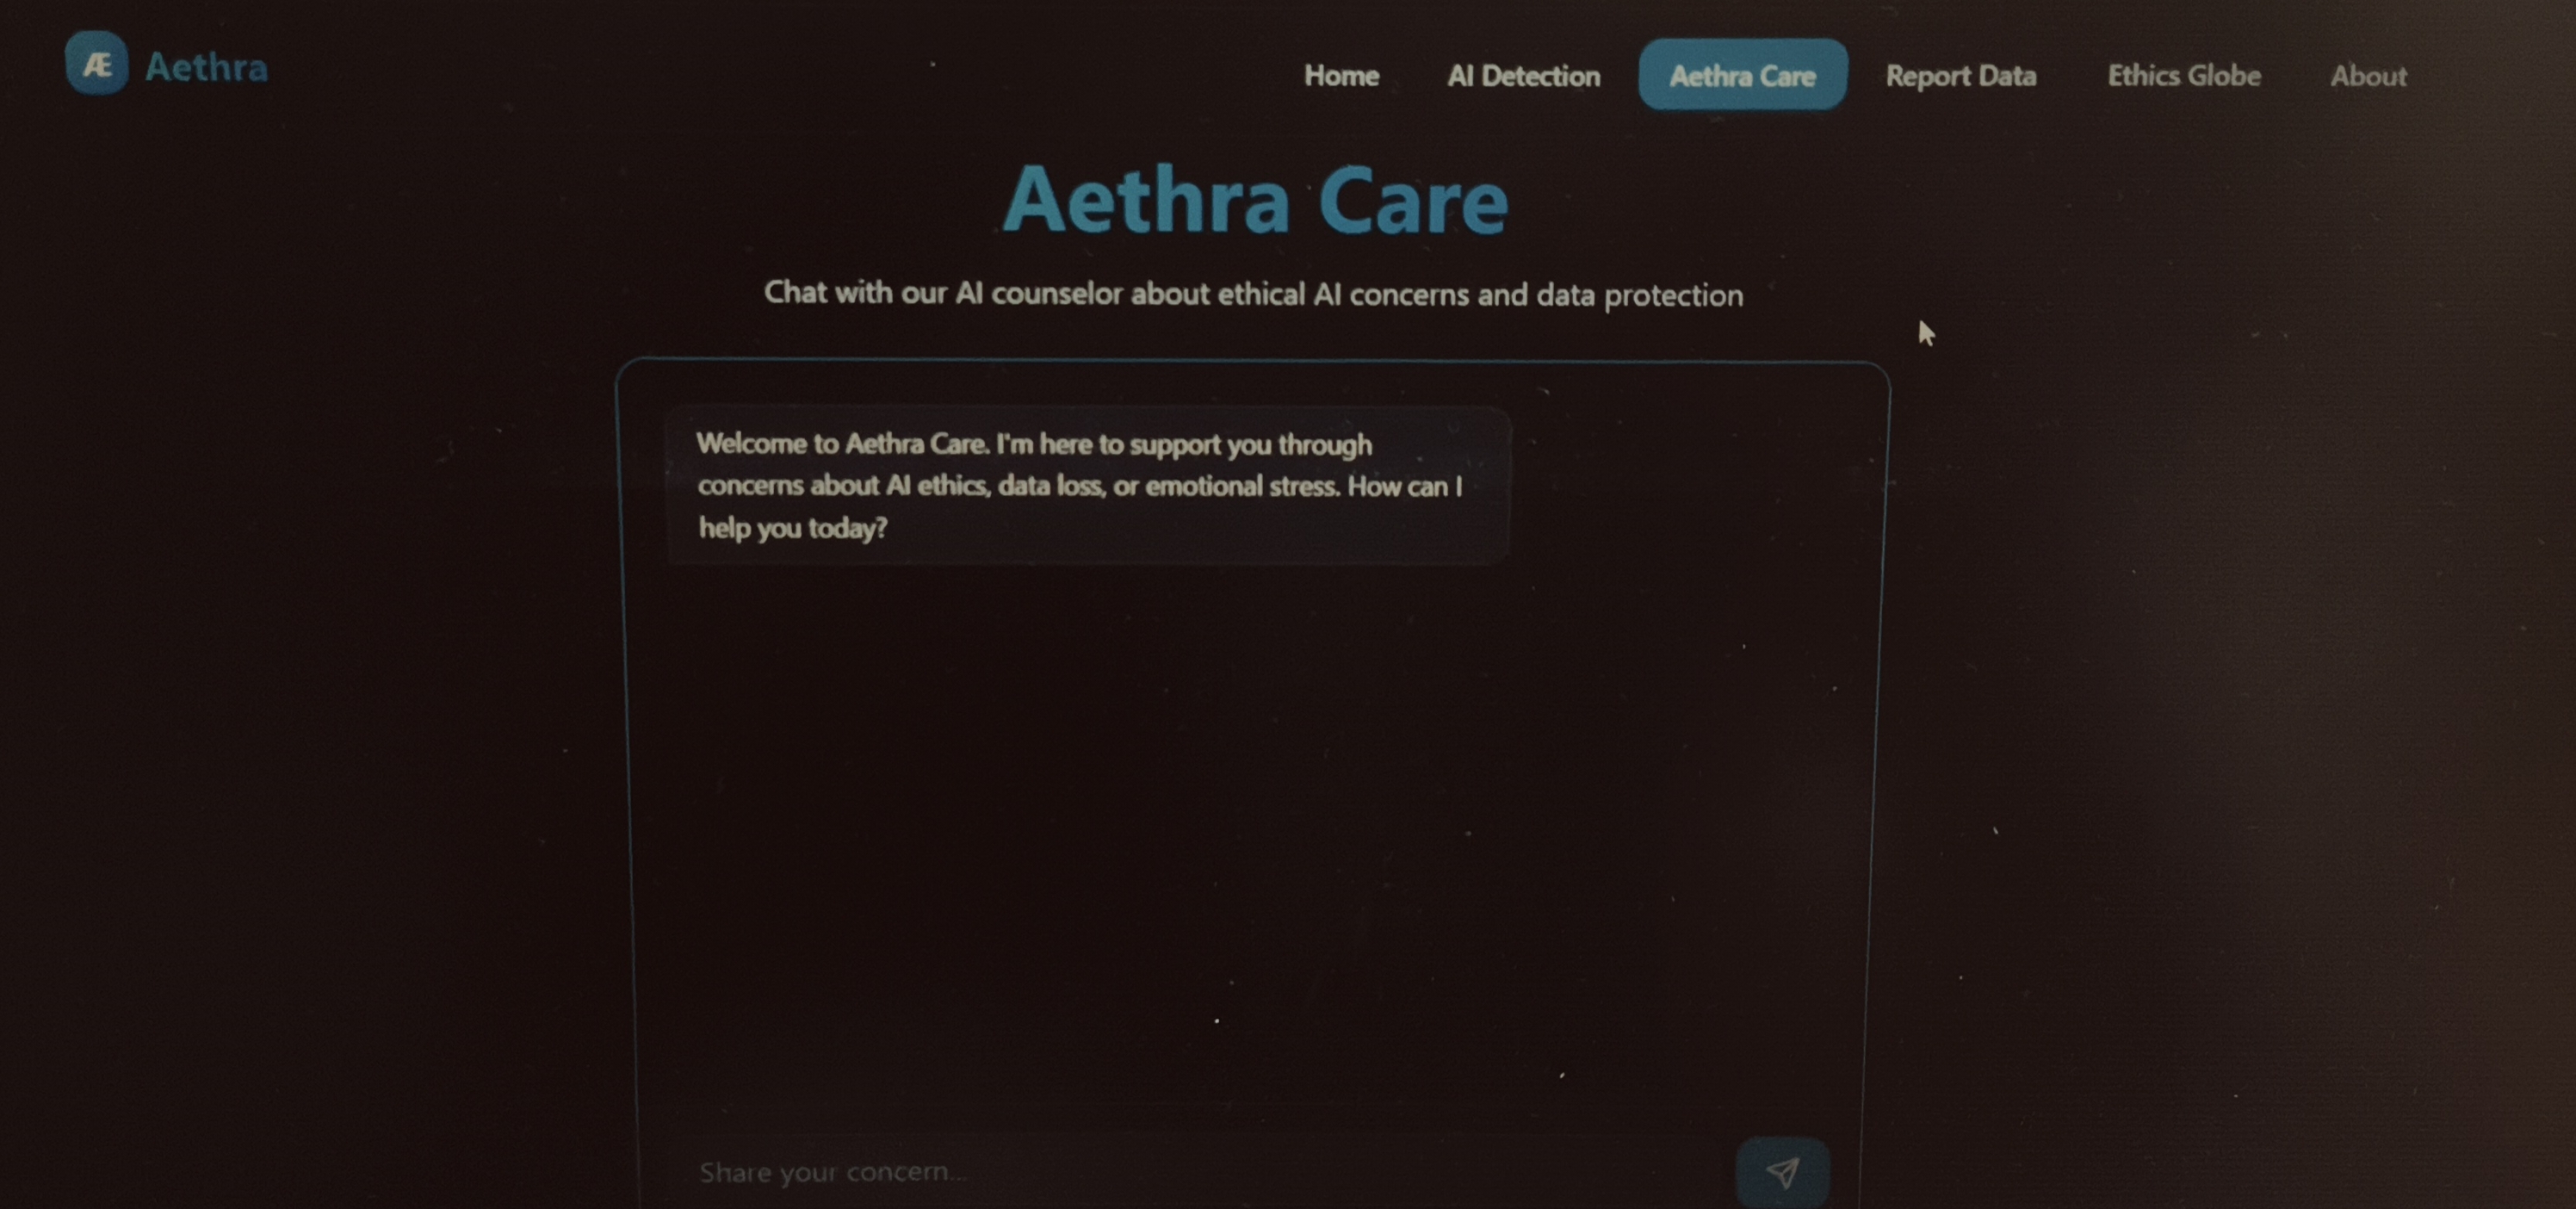This screenshot has width=2576, height=1209.
Task: Click the large Aethra Care heading
Action: [x=1255, y=201]
